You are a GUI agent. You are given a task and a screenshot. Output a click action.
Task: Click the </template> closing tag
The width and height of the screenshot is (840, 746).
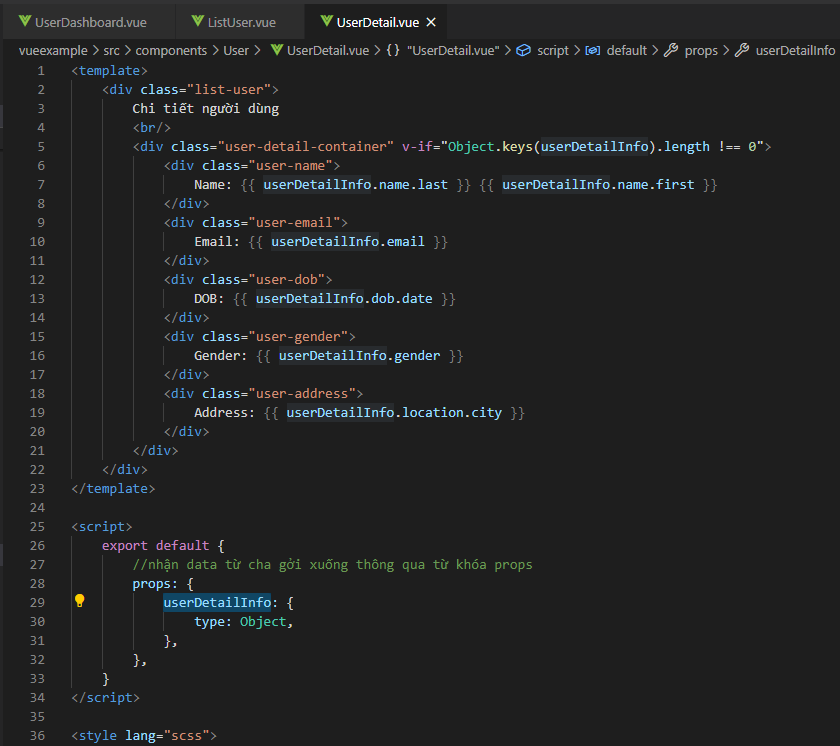click(113, 489)
